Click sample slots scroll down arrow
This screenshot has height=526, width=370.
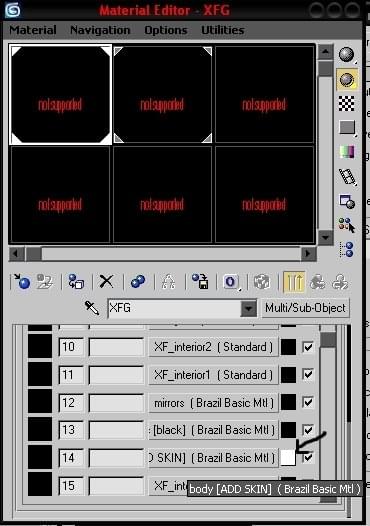[325, 238]
